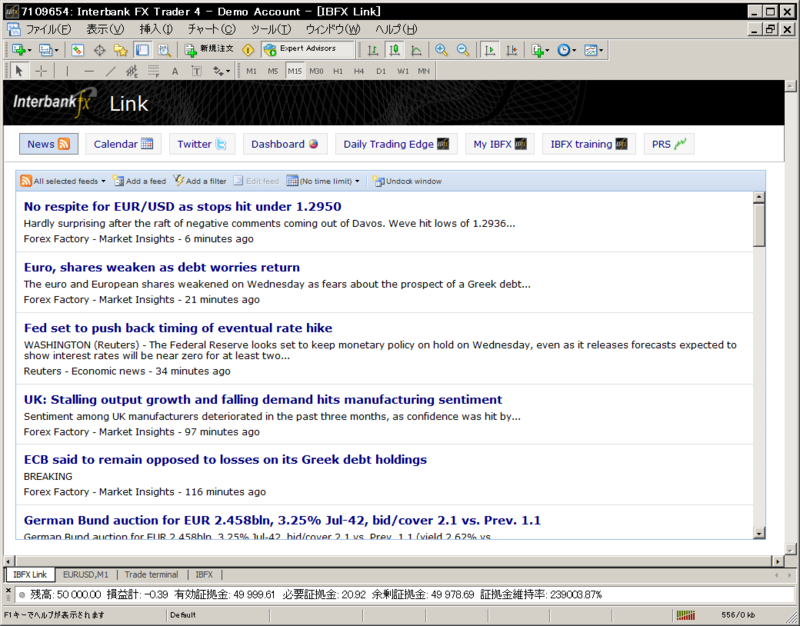800x626 pixels.
Task: Set timeframe to W1
Action: 403,71
